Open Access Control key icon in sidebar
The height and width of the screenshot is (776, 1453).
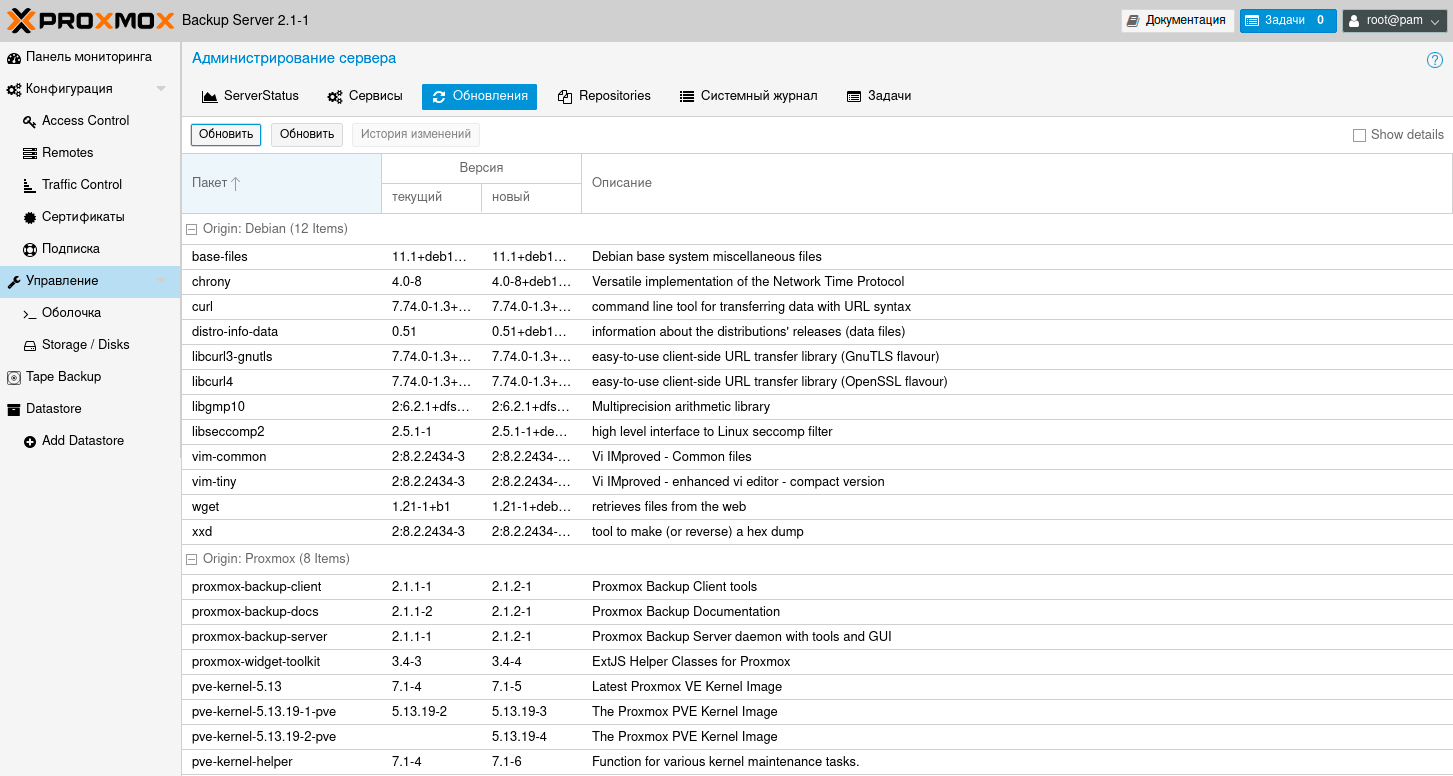click(x=30, y=121)
